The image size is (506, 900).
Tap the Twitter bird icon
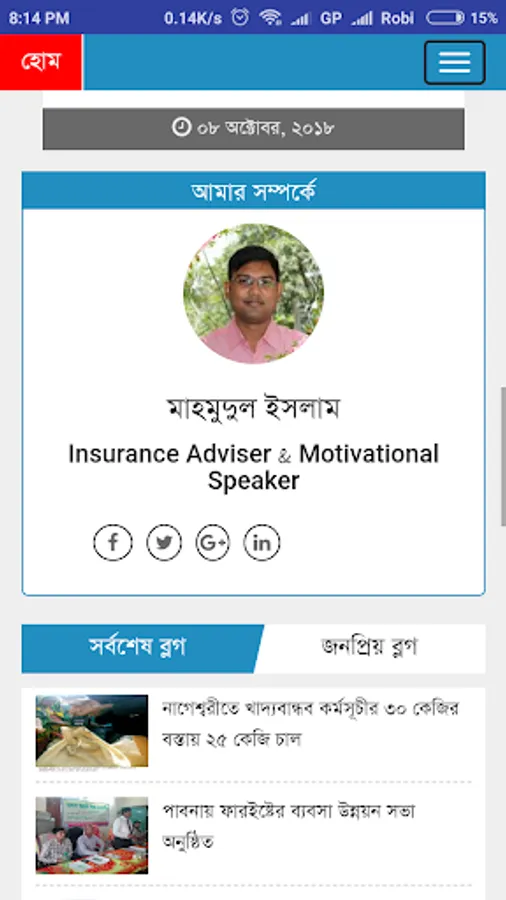pyautogui.click(x=164, y=542)
